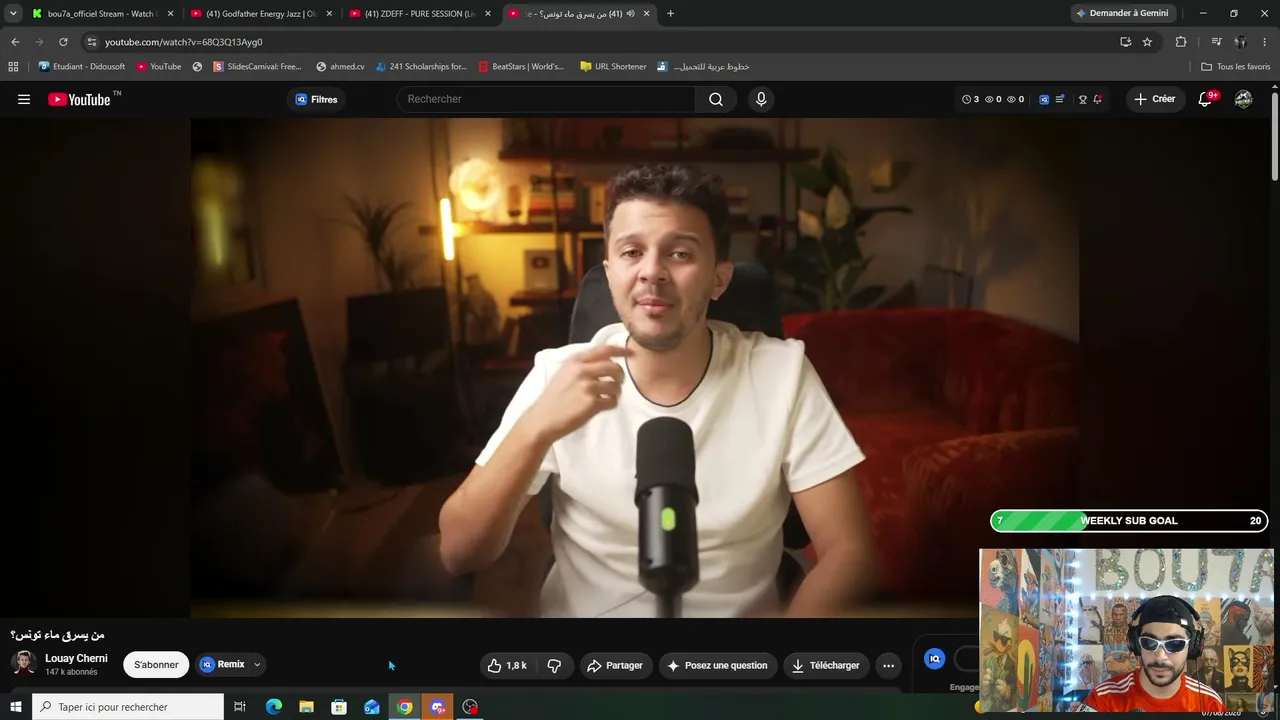Open the apps grid in bookmarks bar
This screenshot has width=1280, height=720.
tap(13, 67)
